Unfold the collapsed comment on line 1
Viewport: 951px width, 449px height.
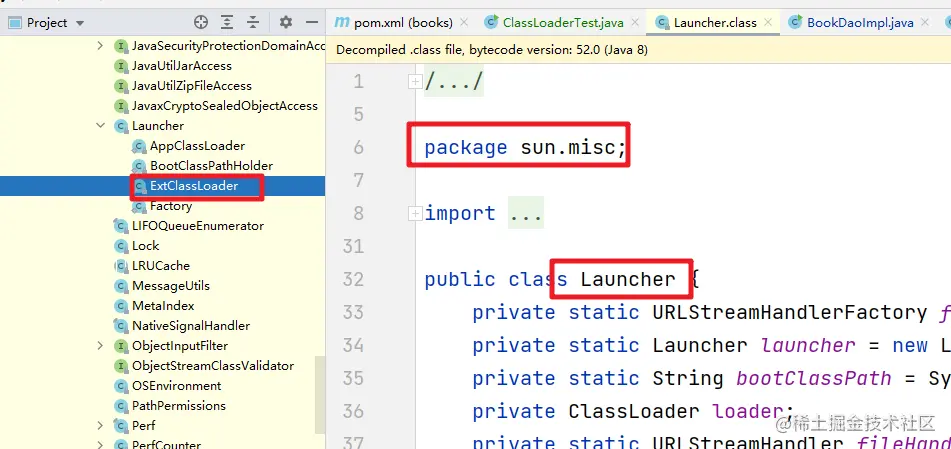point(415,82)
